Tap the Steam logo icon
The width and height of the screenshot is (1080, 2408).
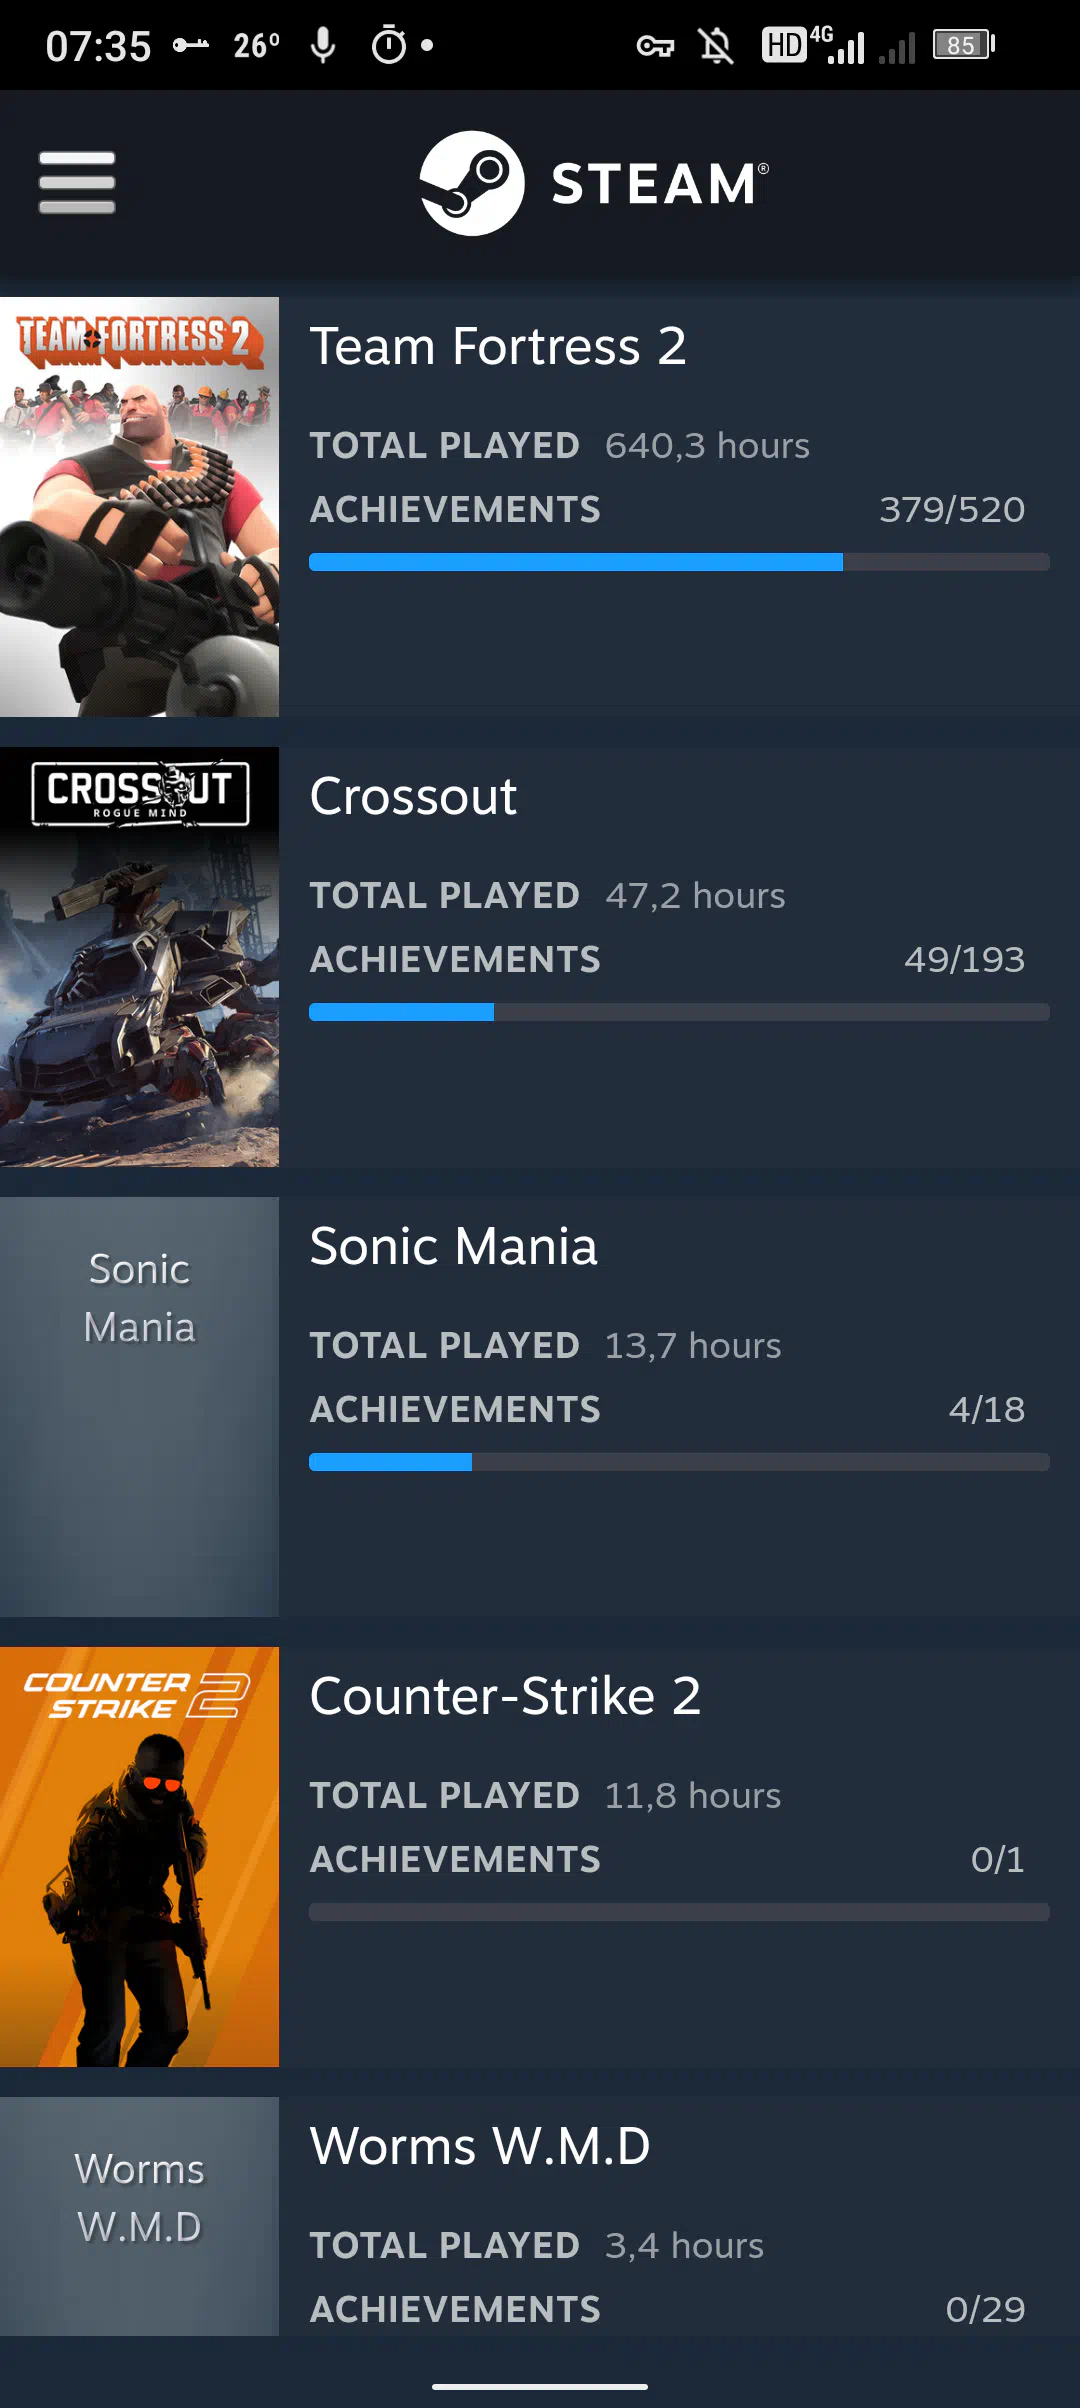tap(471, 183)
